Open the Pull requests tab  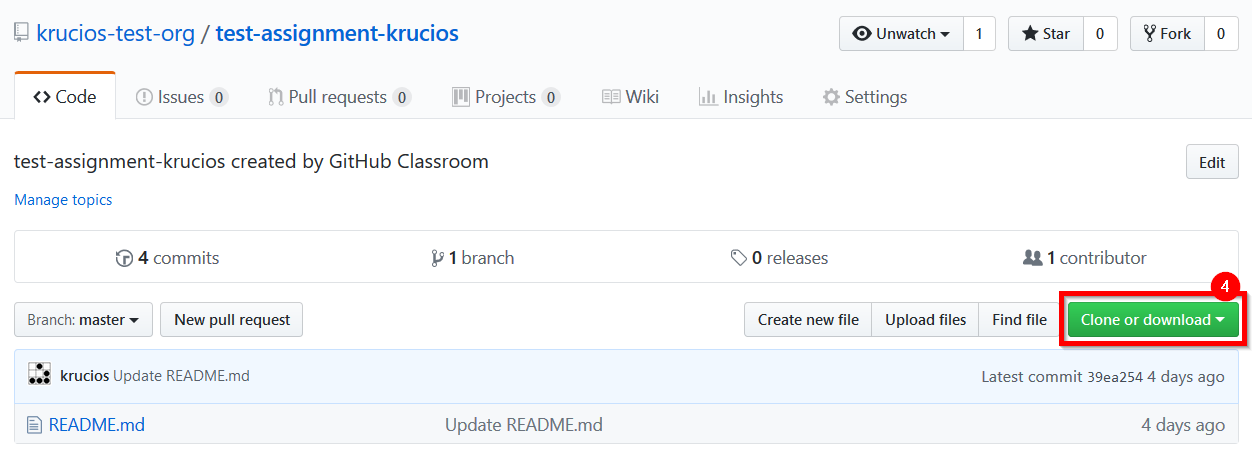pyautogui.click(x=340, y=97)
